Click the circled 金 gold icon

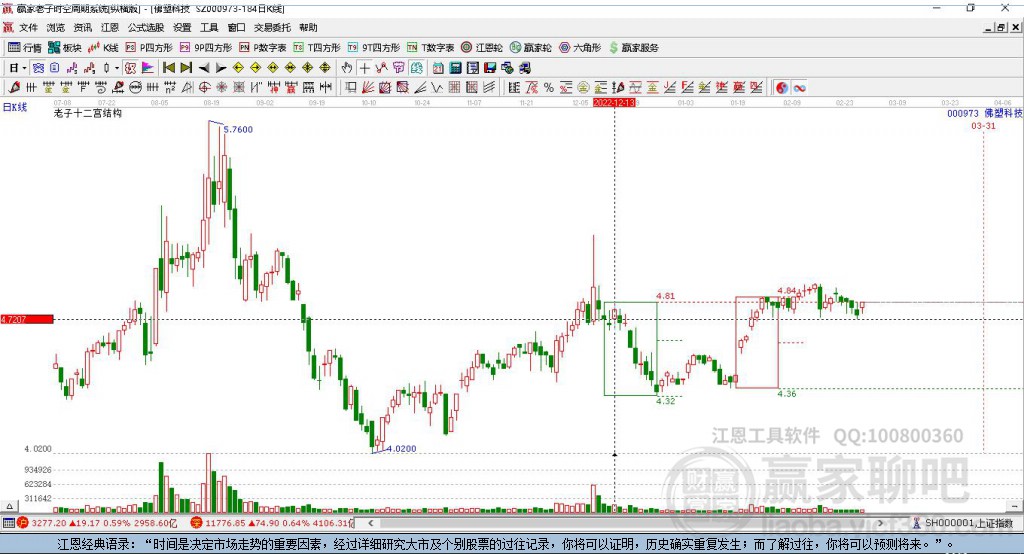coord(583,87)
